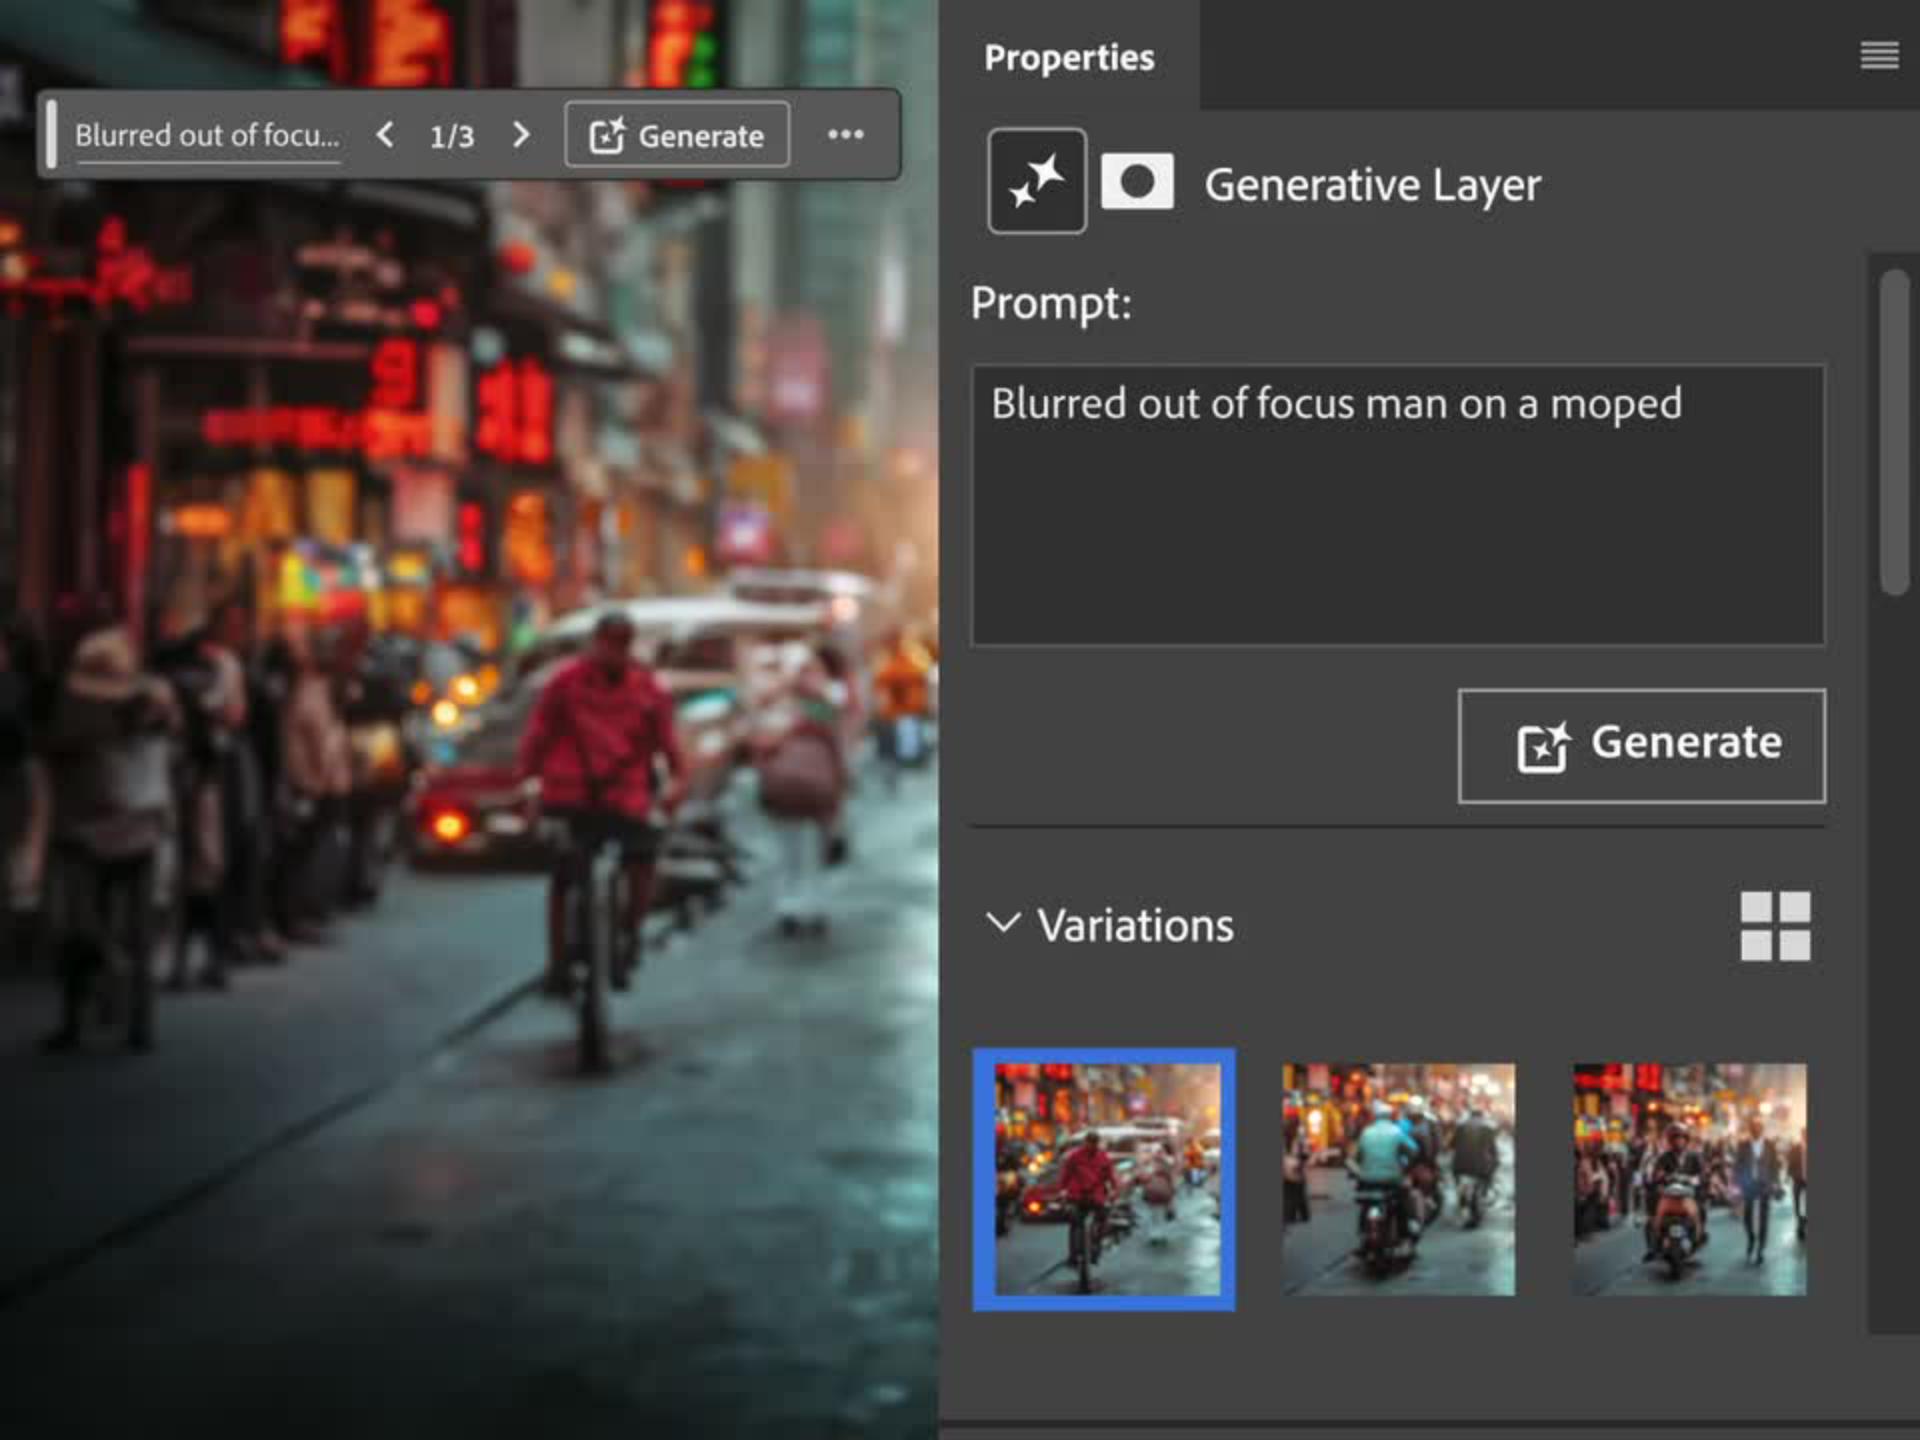Edit the taskbar prompt field
The height and width of the screenshot is (1440, 1920).
(x=207, y=136)
